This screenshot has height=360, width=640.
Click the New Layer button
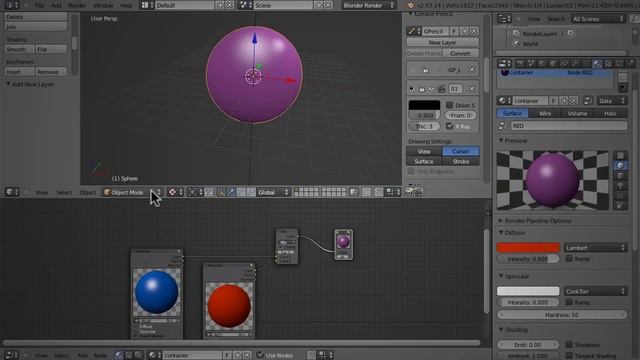(443, 42)
